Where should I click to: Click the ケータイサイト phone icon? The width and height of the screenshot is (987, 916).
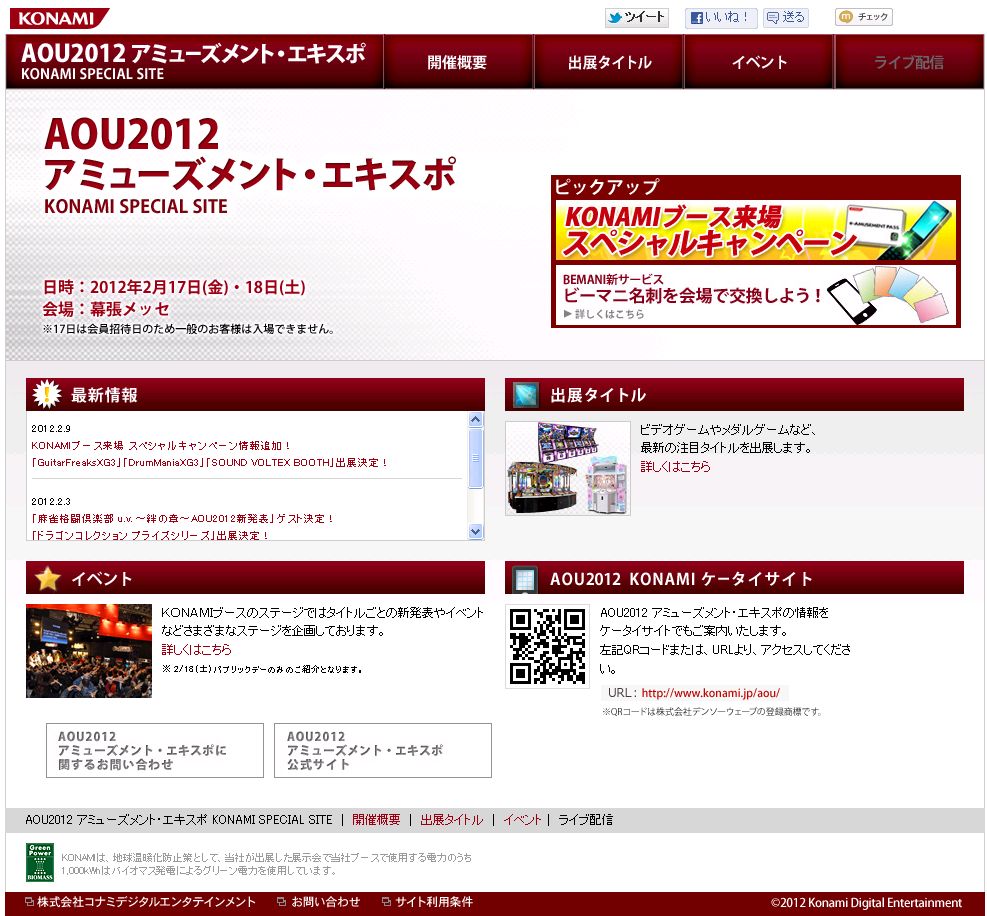[525, 579]
